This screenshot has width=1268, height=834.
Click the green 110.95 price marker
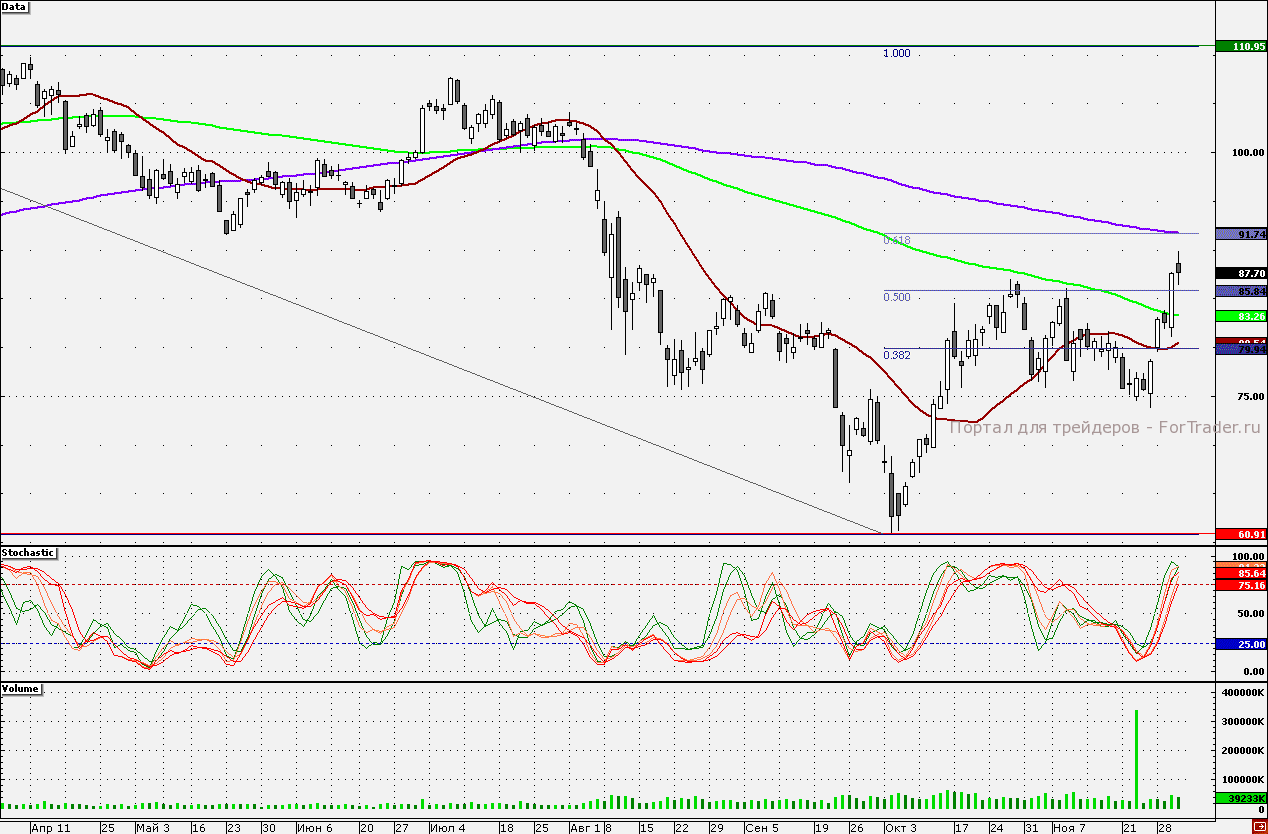1240,46
